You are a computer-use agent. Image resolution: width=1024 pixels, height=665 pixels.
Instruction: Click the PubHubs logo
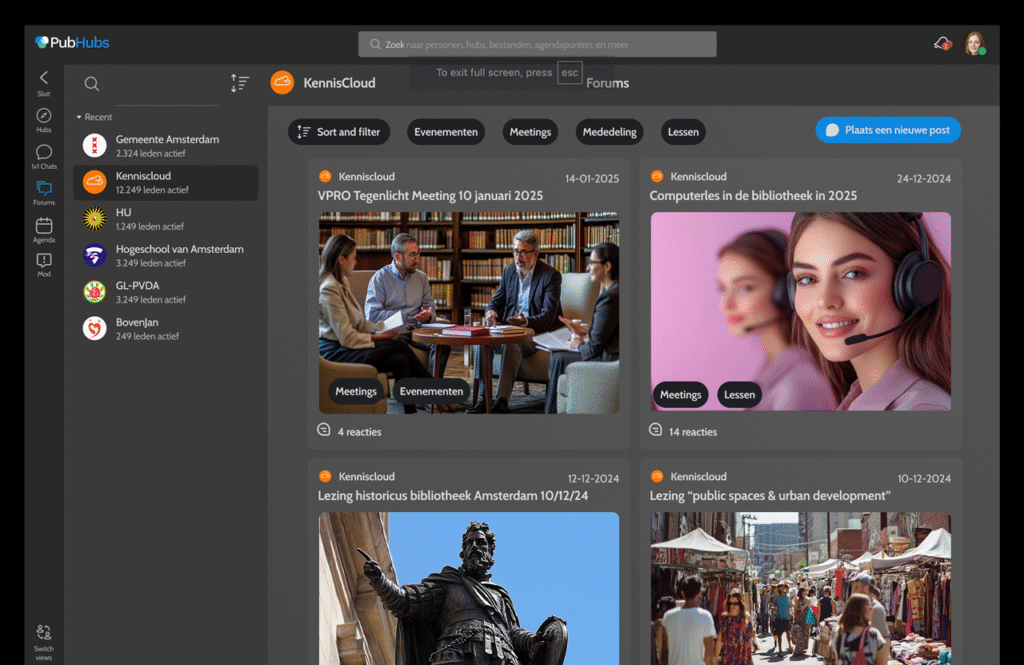[72, 42]
